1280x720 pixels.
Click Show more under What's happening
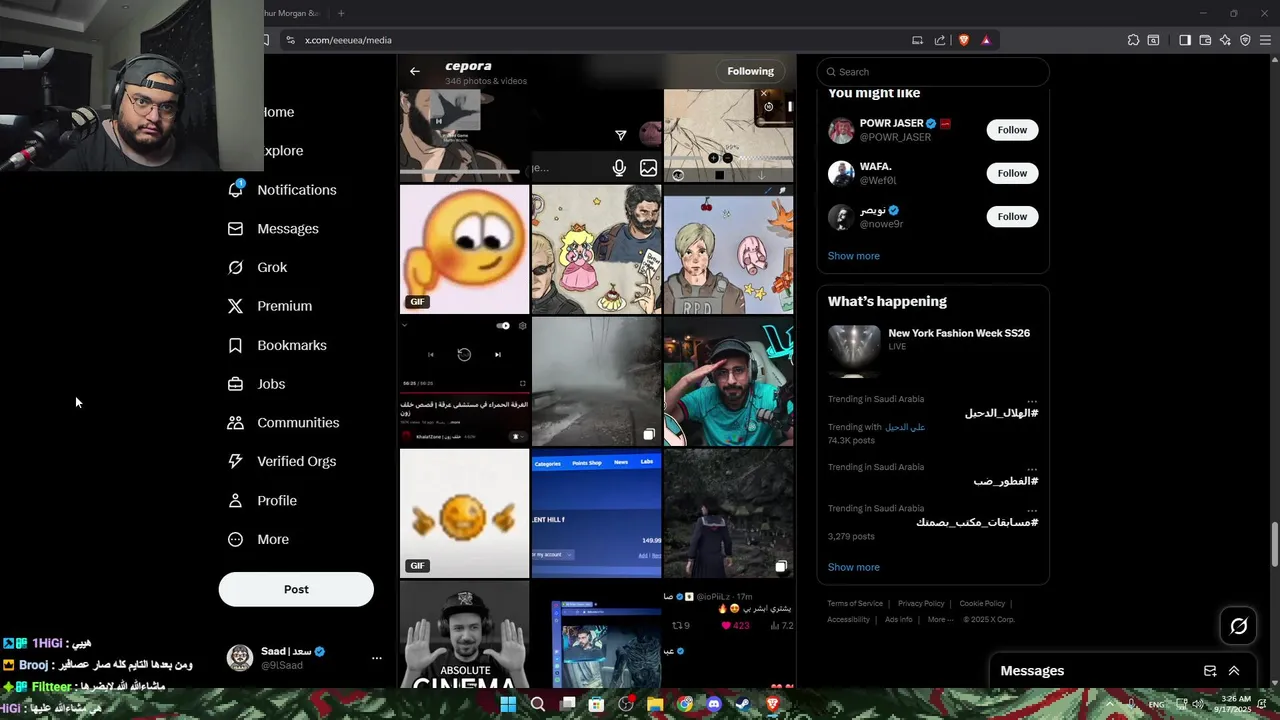pos(853,567)
